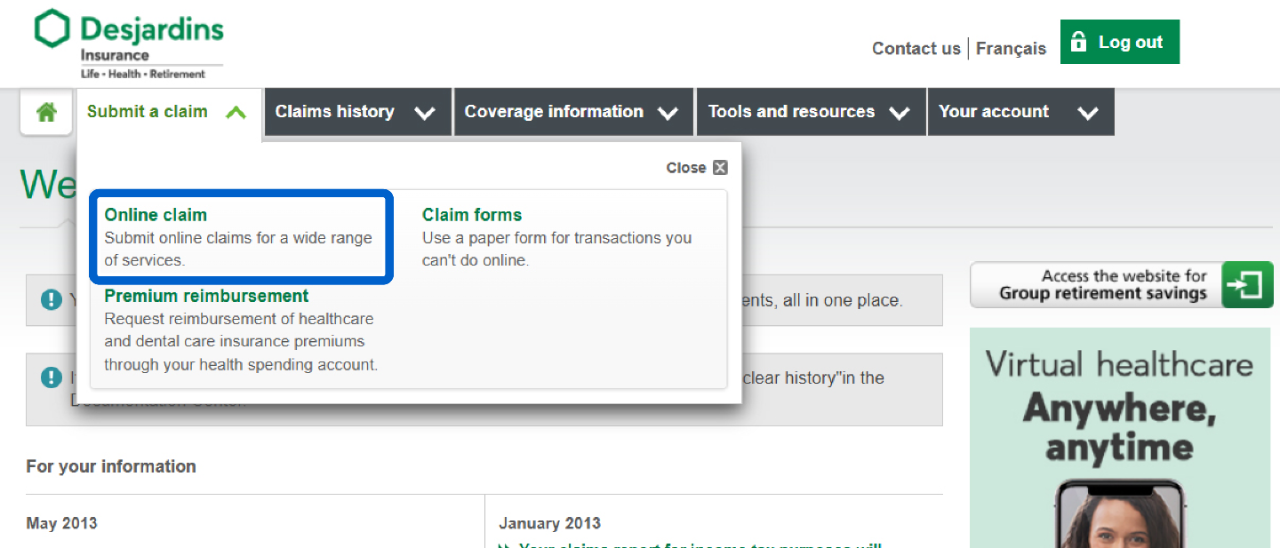This screenshot has height=548, width=1280.
Task: Select the Claim forms menu option
Action: pos(471,215)
